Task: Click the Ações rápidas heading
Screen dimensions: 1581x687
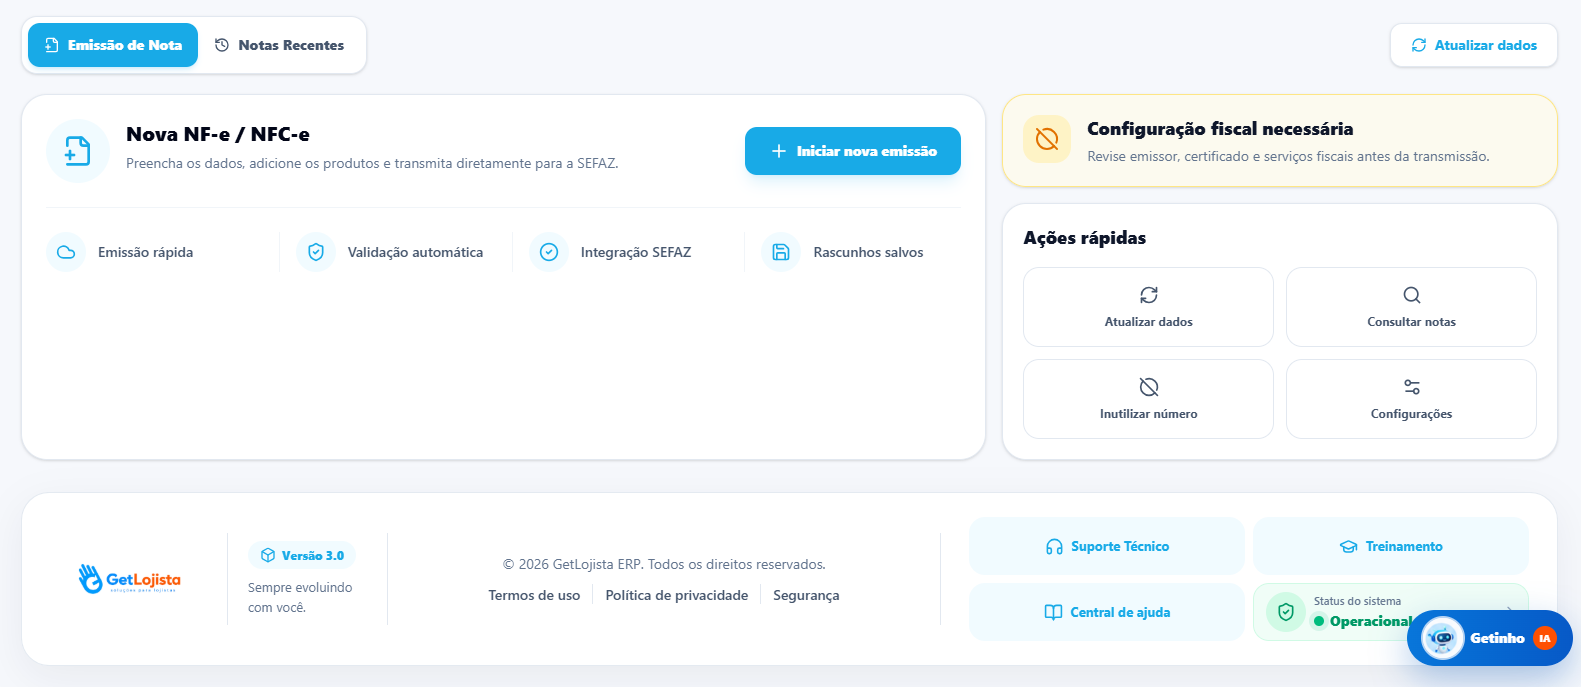Action: point(1085,238)
